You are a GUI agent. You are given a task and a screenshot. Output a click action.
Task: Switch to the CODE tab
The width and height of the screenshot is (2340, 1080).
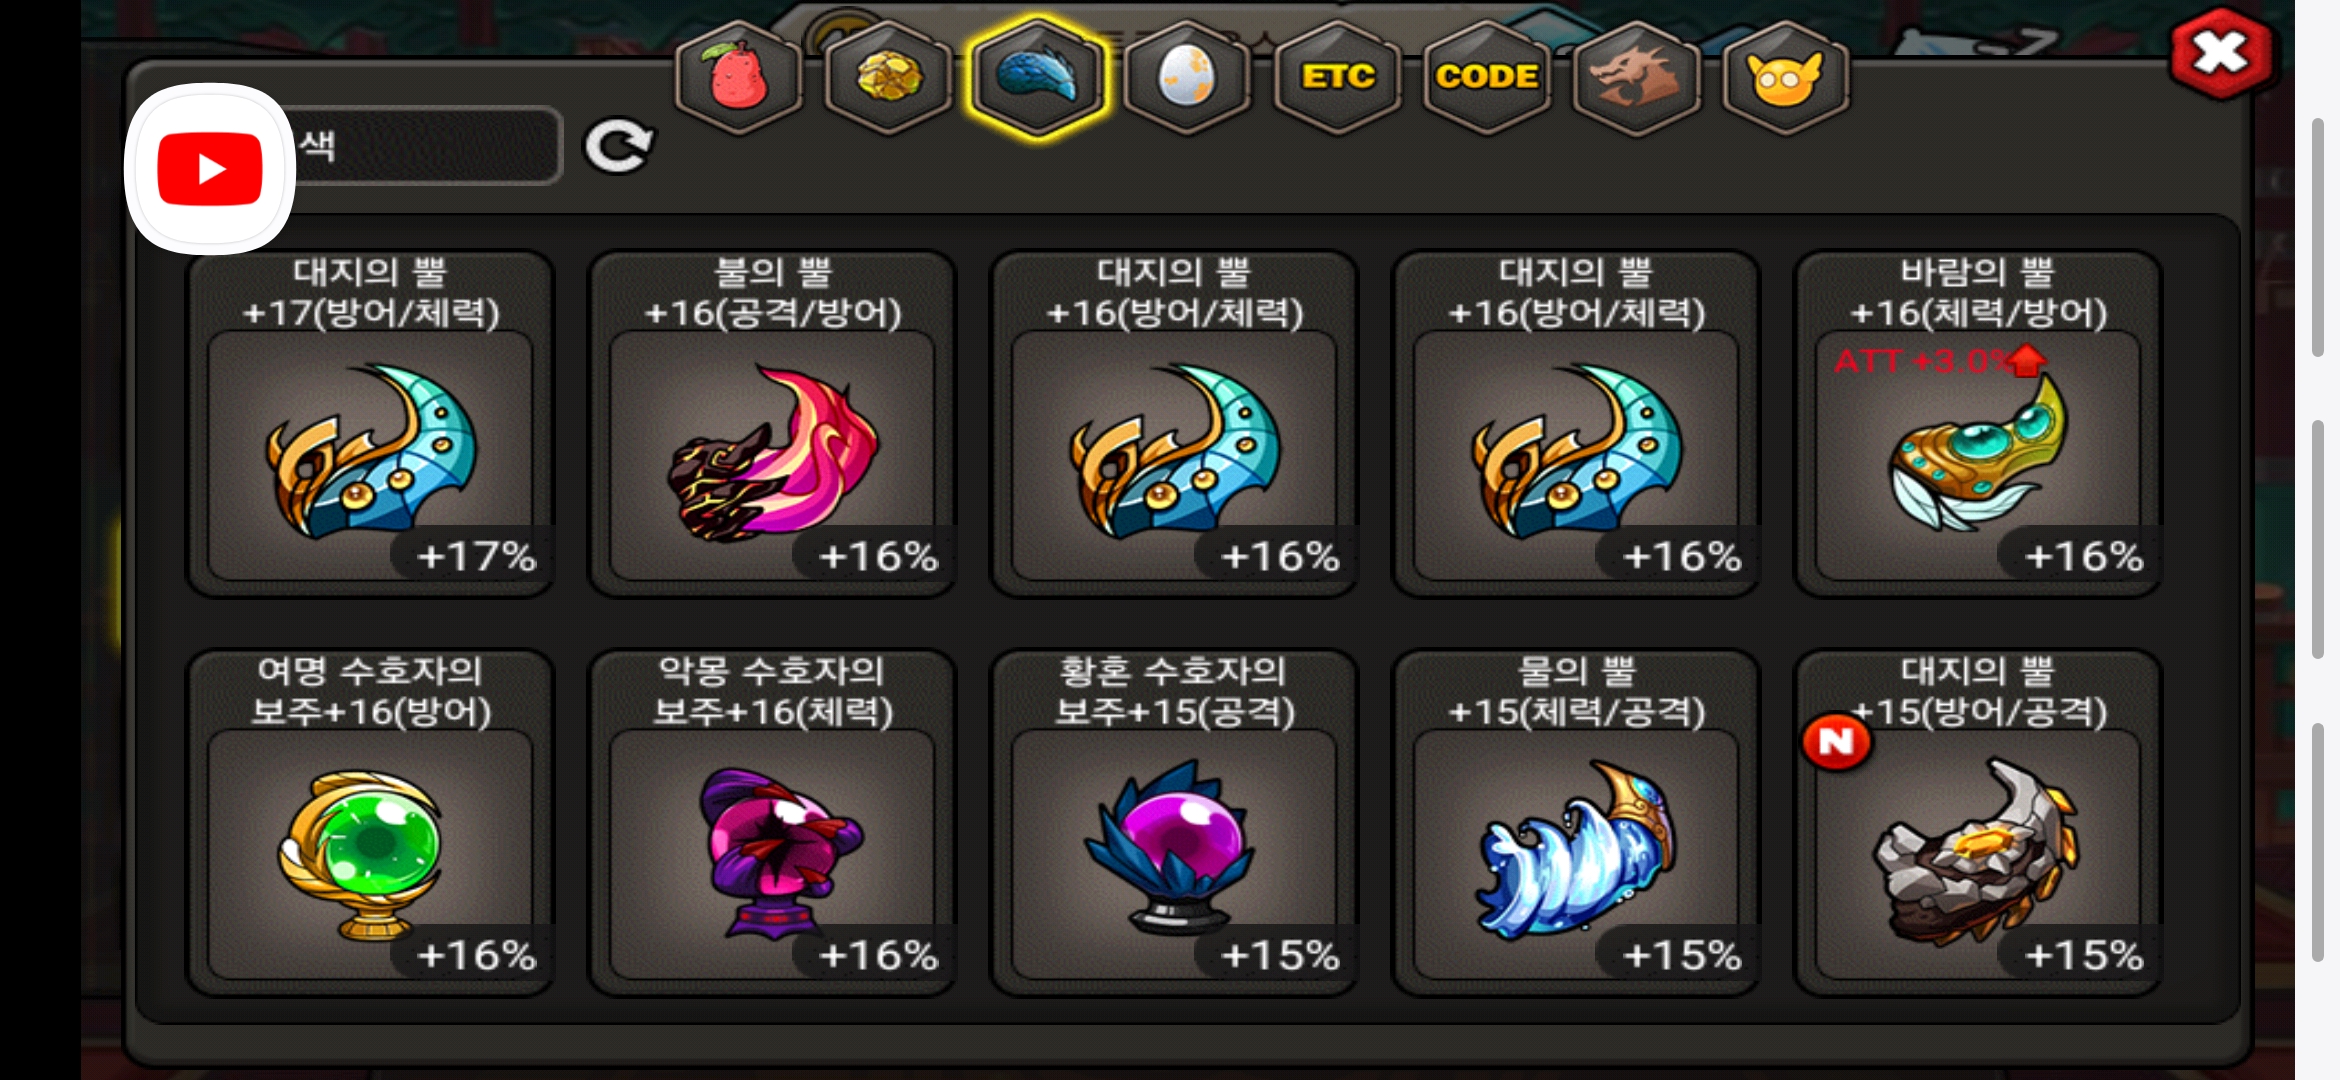pos(1486,77)
